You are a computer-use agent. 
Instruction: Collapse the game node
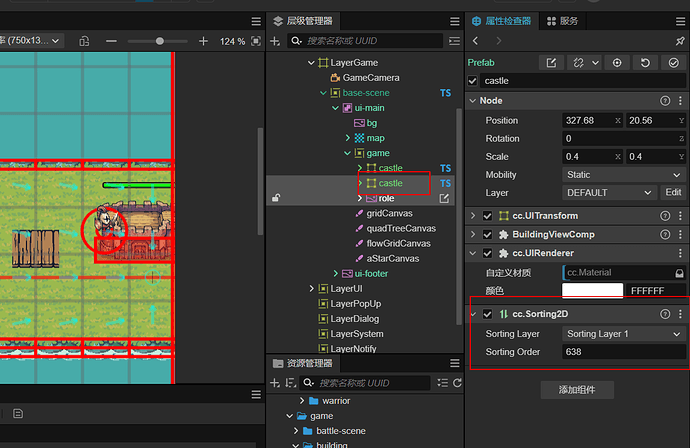click(347, 153)
